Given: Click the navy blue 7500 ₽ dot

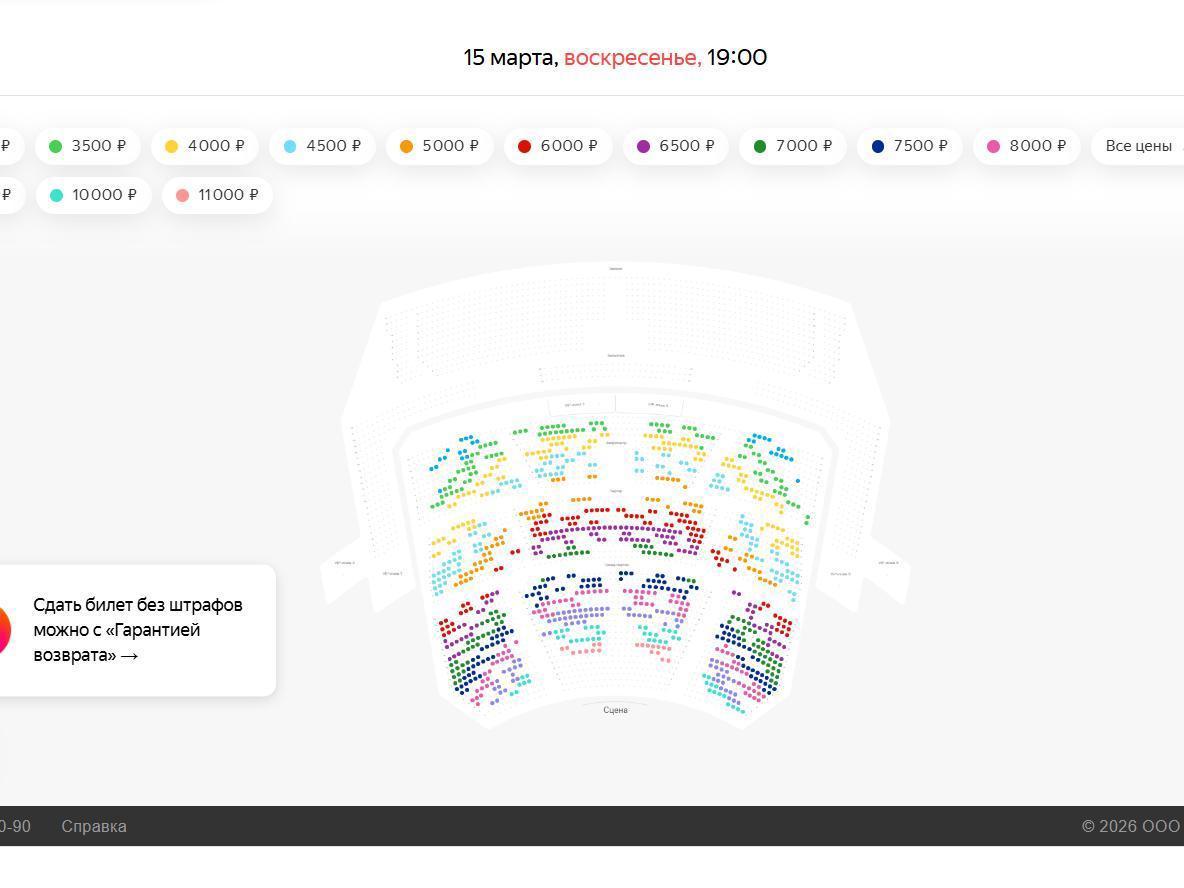Looking at the screenshot, I should tap(878, 146).
